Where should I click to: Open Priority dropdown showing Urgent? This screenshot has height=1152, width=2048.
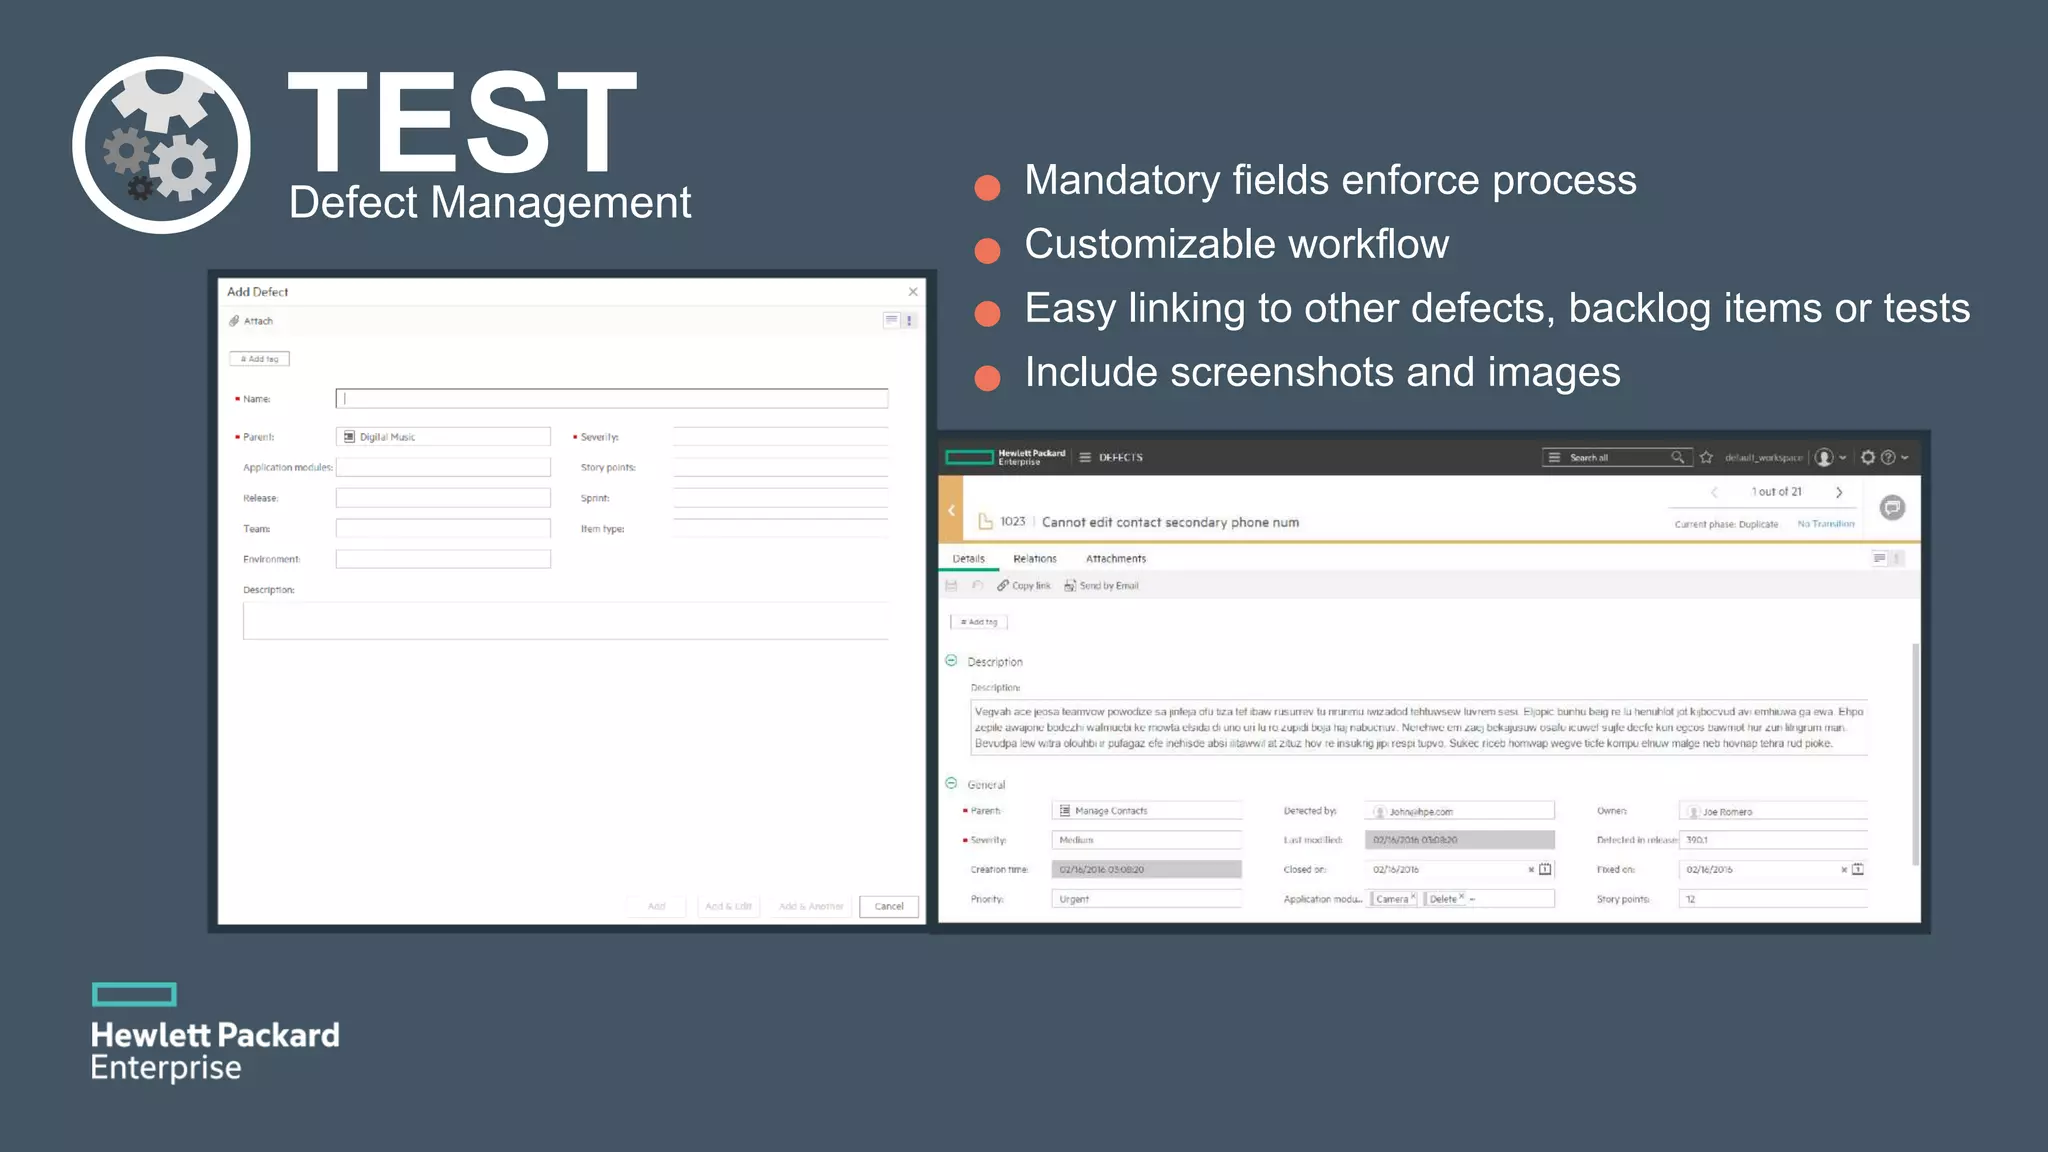click(1146, 899)
